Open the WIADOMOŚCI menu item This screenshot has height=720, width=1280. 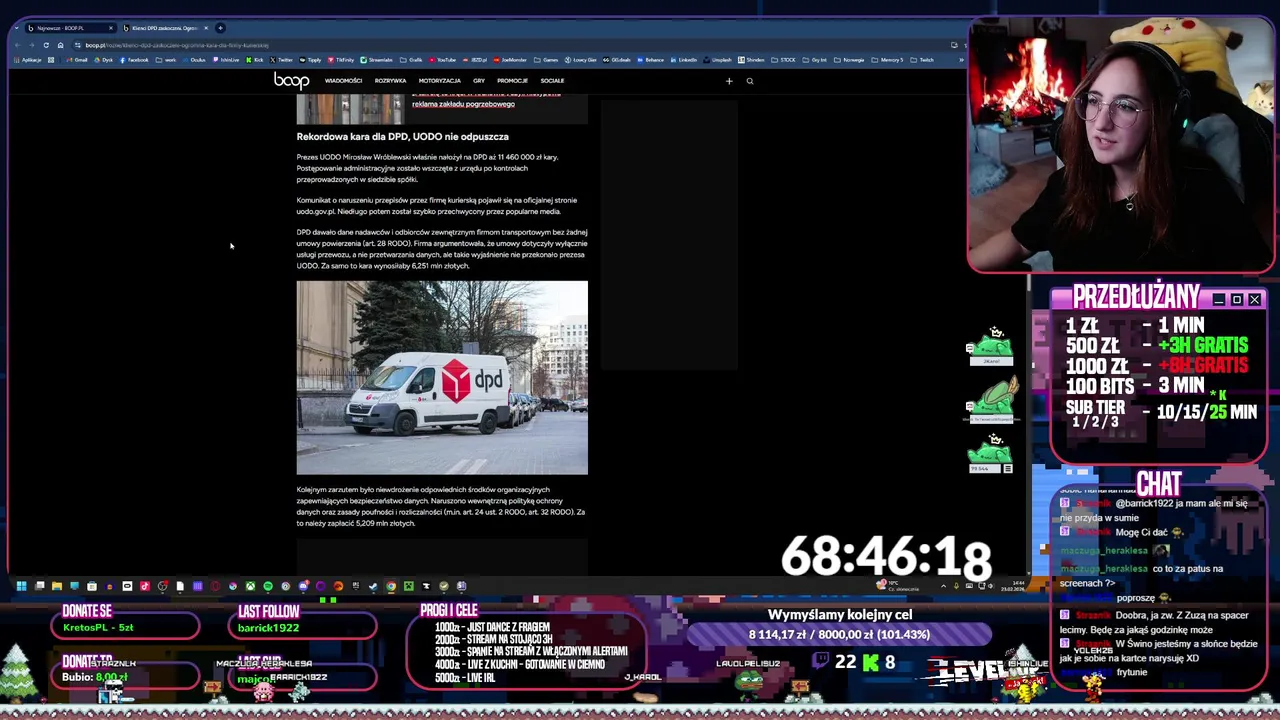(343, 81)
